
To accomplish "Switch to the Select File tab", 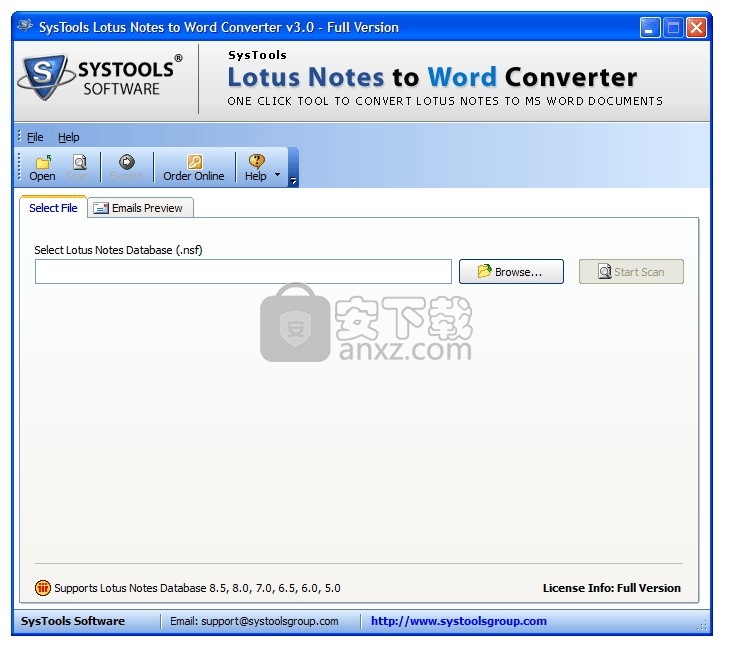I will (53, 208).
